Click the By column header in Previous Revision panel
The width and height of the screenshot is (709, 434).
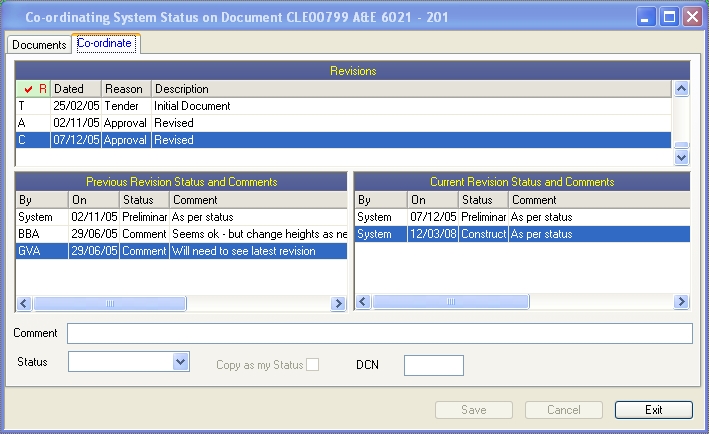point(42,200)
